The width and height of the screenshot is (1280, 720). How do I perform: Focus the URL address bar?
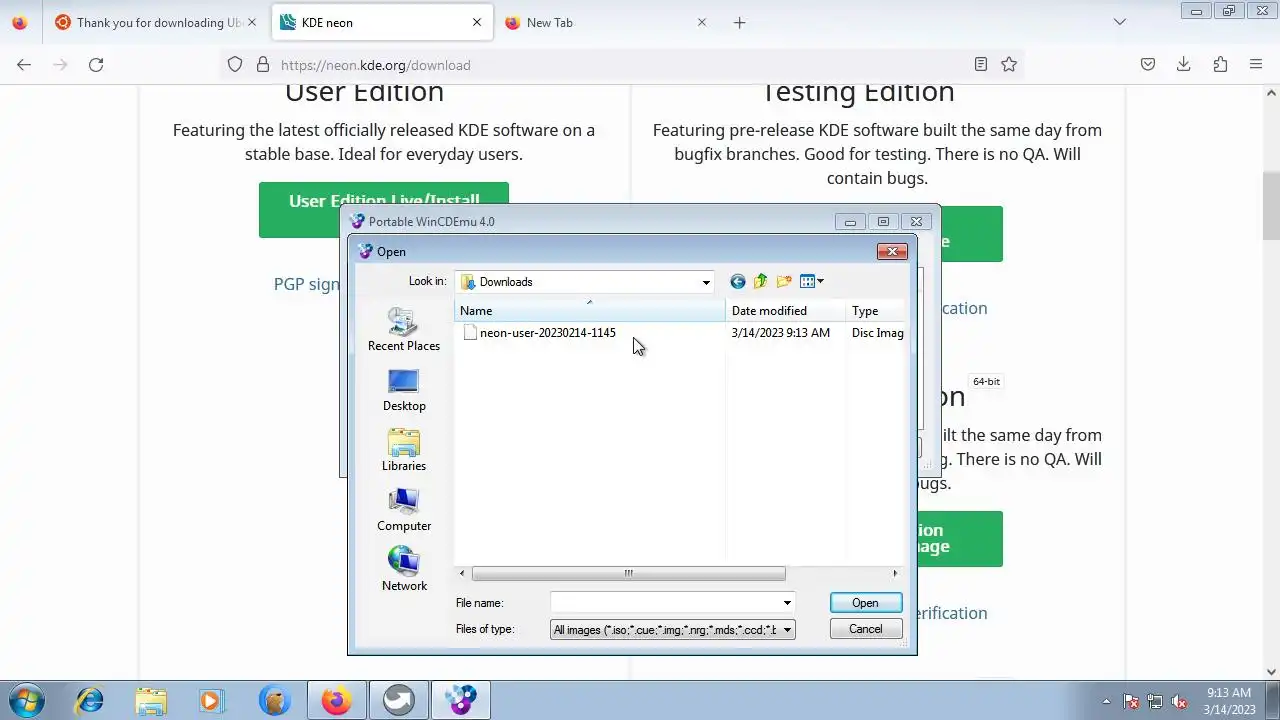click(620, 65)
